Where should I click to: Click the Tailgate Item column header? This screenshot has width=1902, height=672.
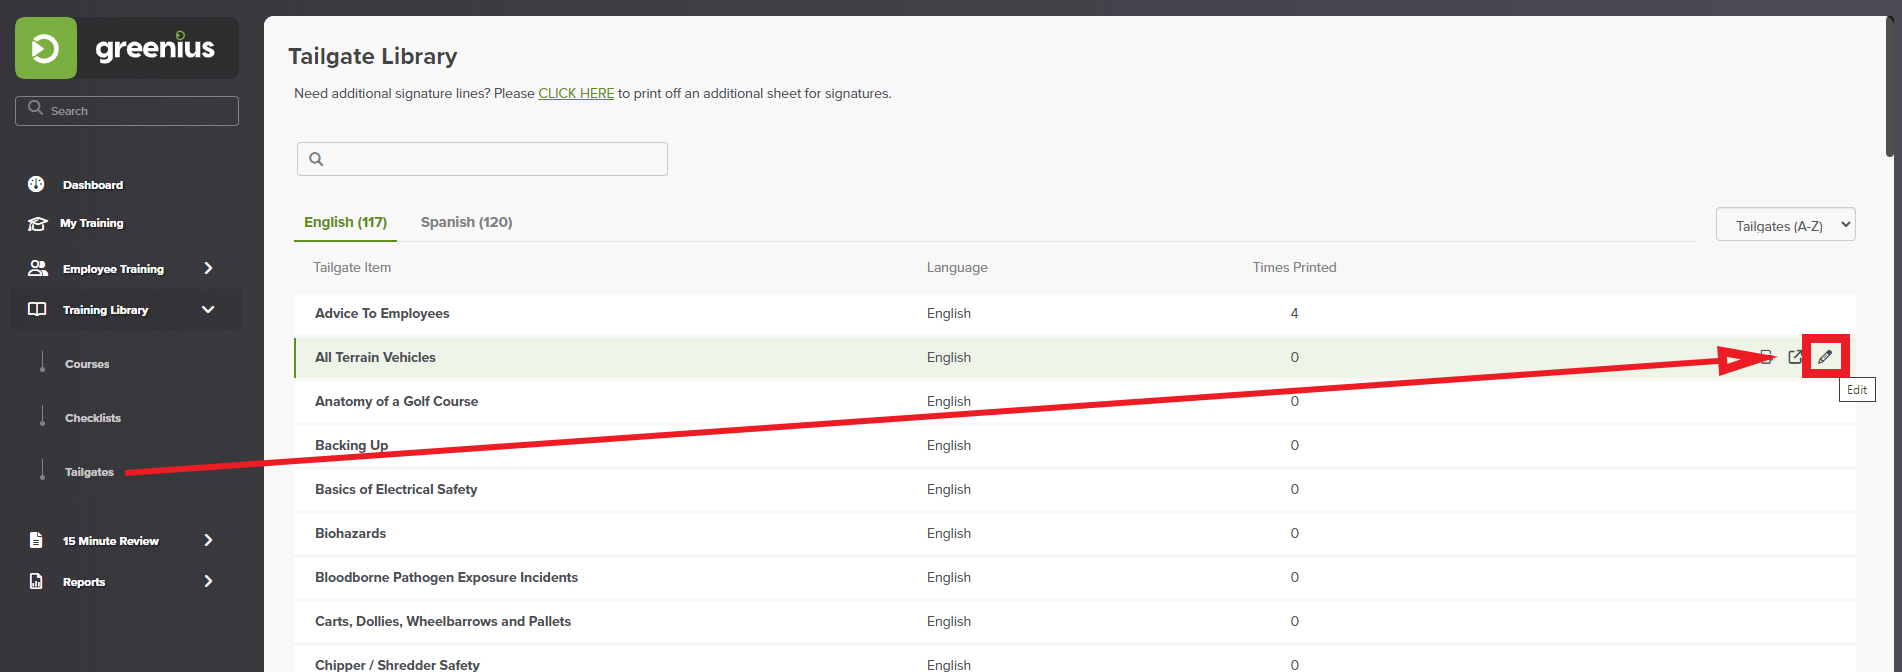pyautogui.click(x=352, y=267)
